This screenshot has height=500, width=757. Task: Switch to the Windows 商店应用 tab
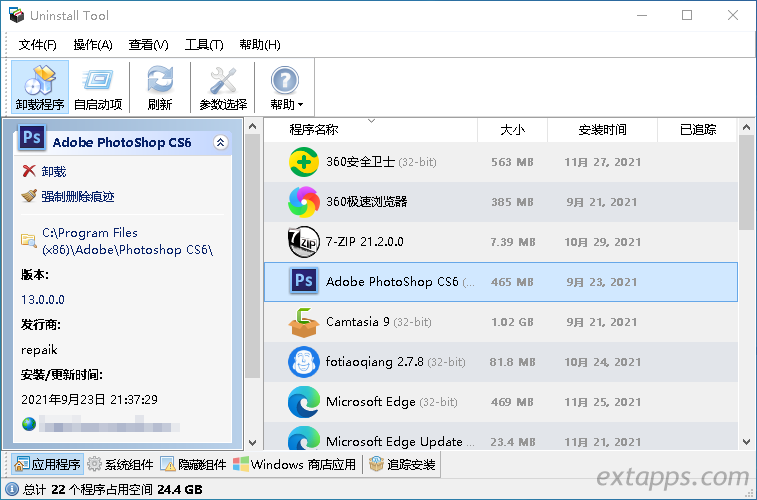[x=295, y=465]
